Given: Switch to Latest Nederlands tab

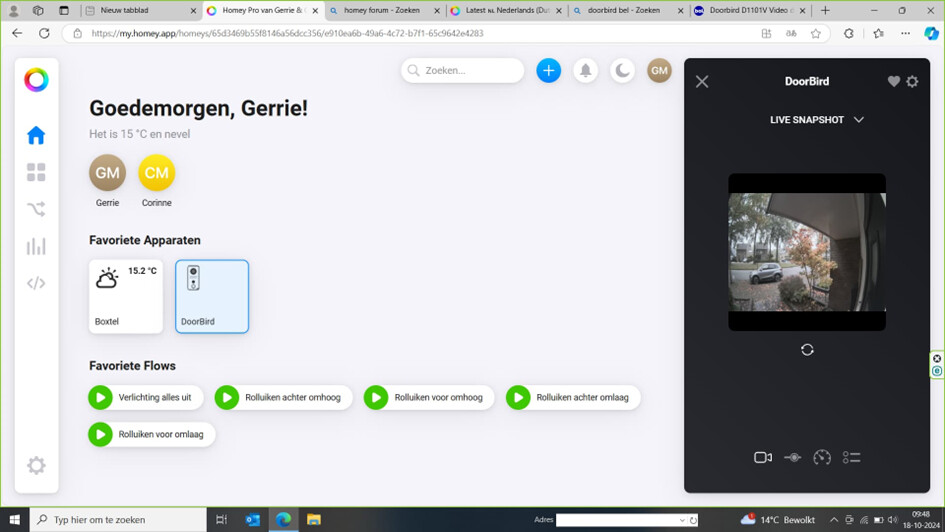Looking at the screenshot, I should point(507,10).
